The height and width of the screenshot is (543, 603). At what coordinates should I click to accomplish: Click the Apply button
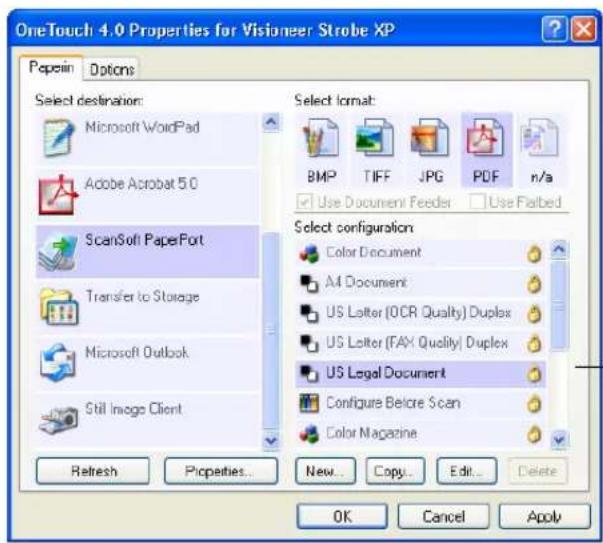click(x=545, y=516)
